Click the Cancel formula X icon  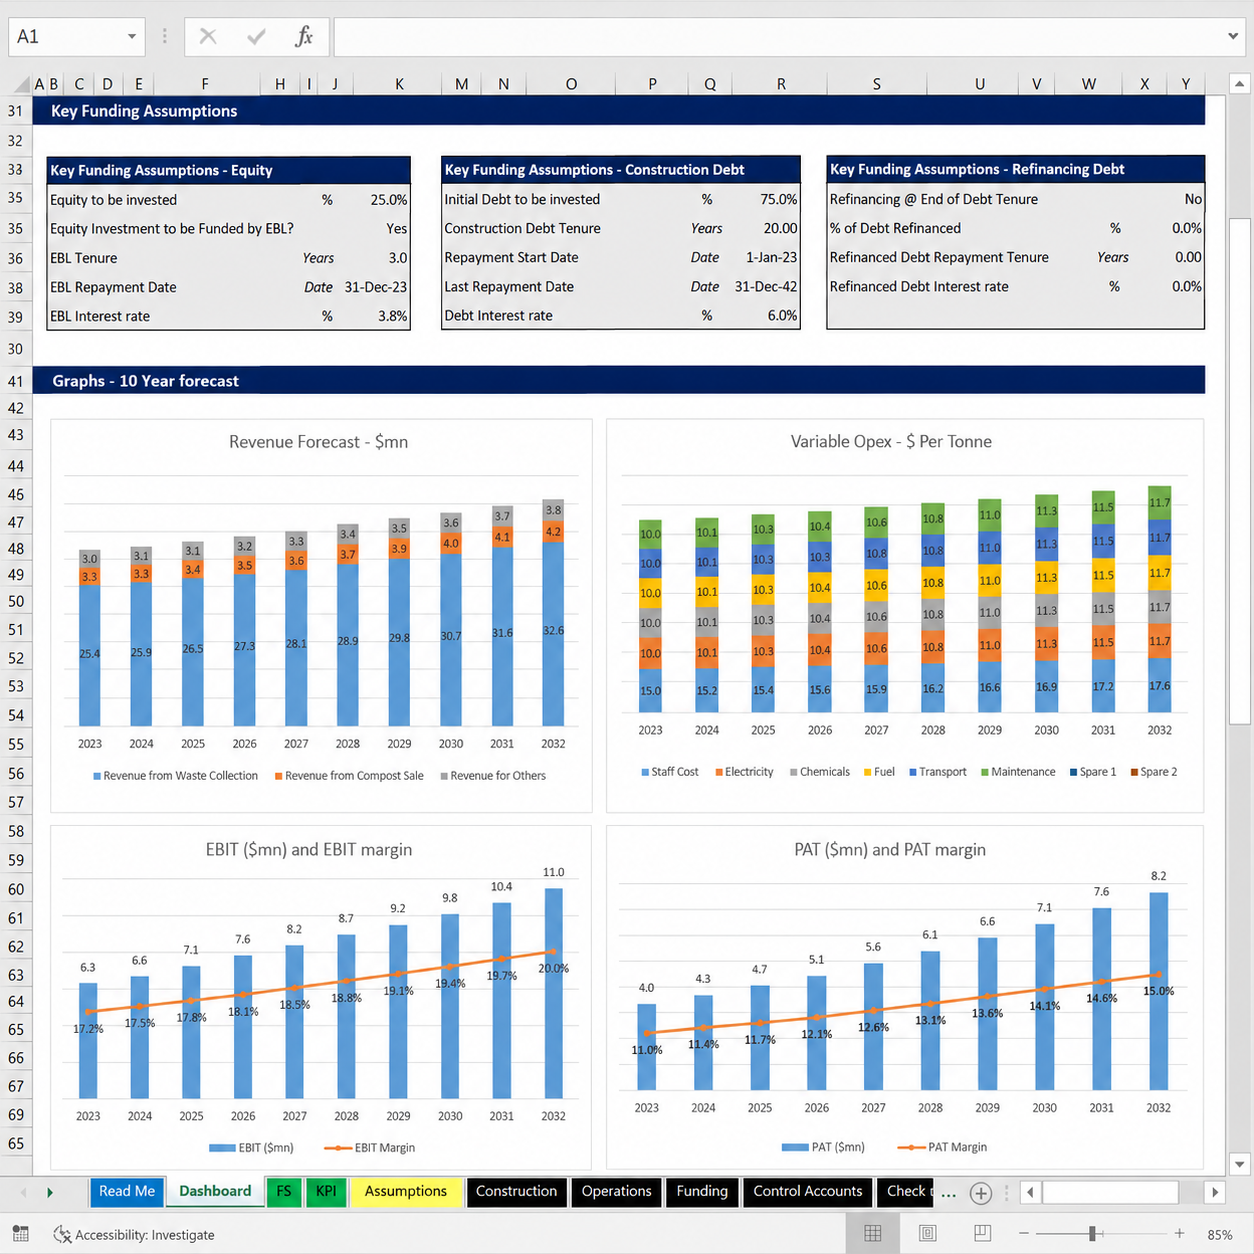(208, 37)
